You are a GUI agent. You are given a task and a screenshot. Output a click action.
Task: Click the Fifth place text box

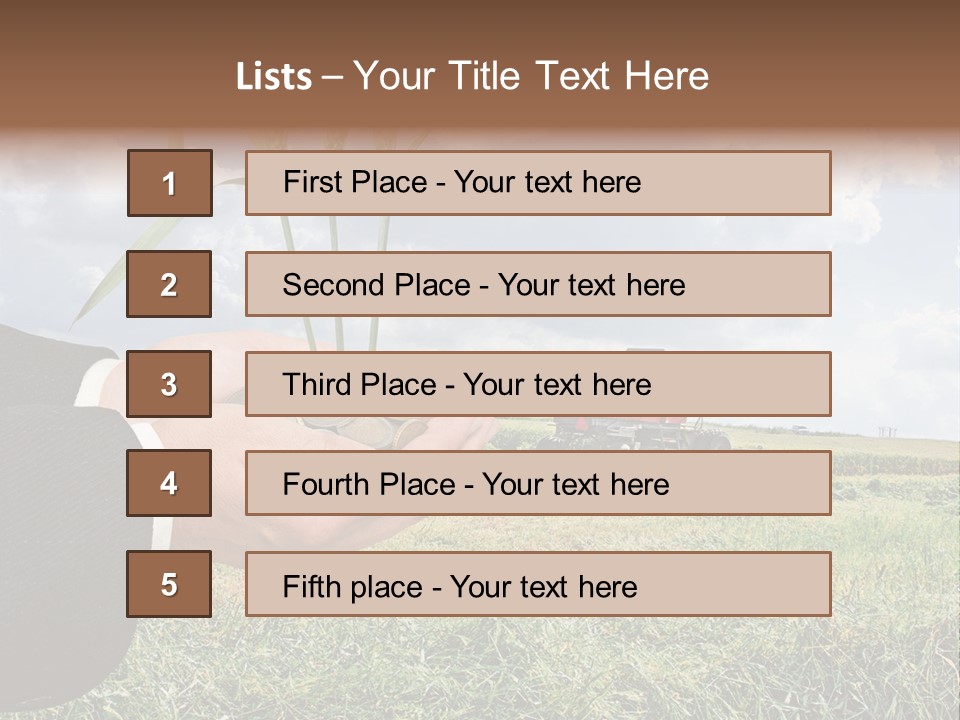538,584
